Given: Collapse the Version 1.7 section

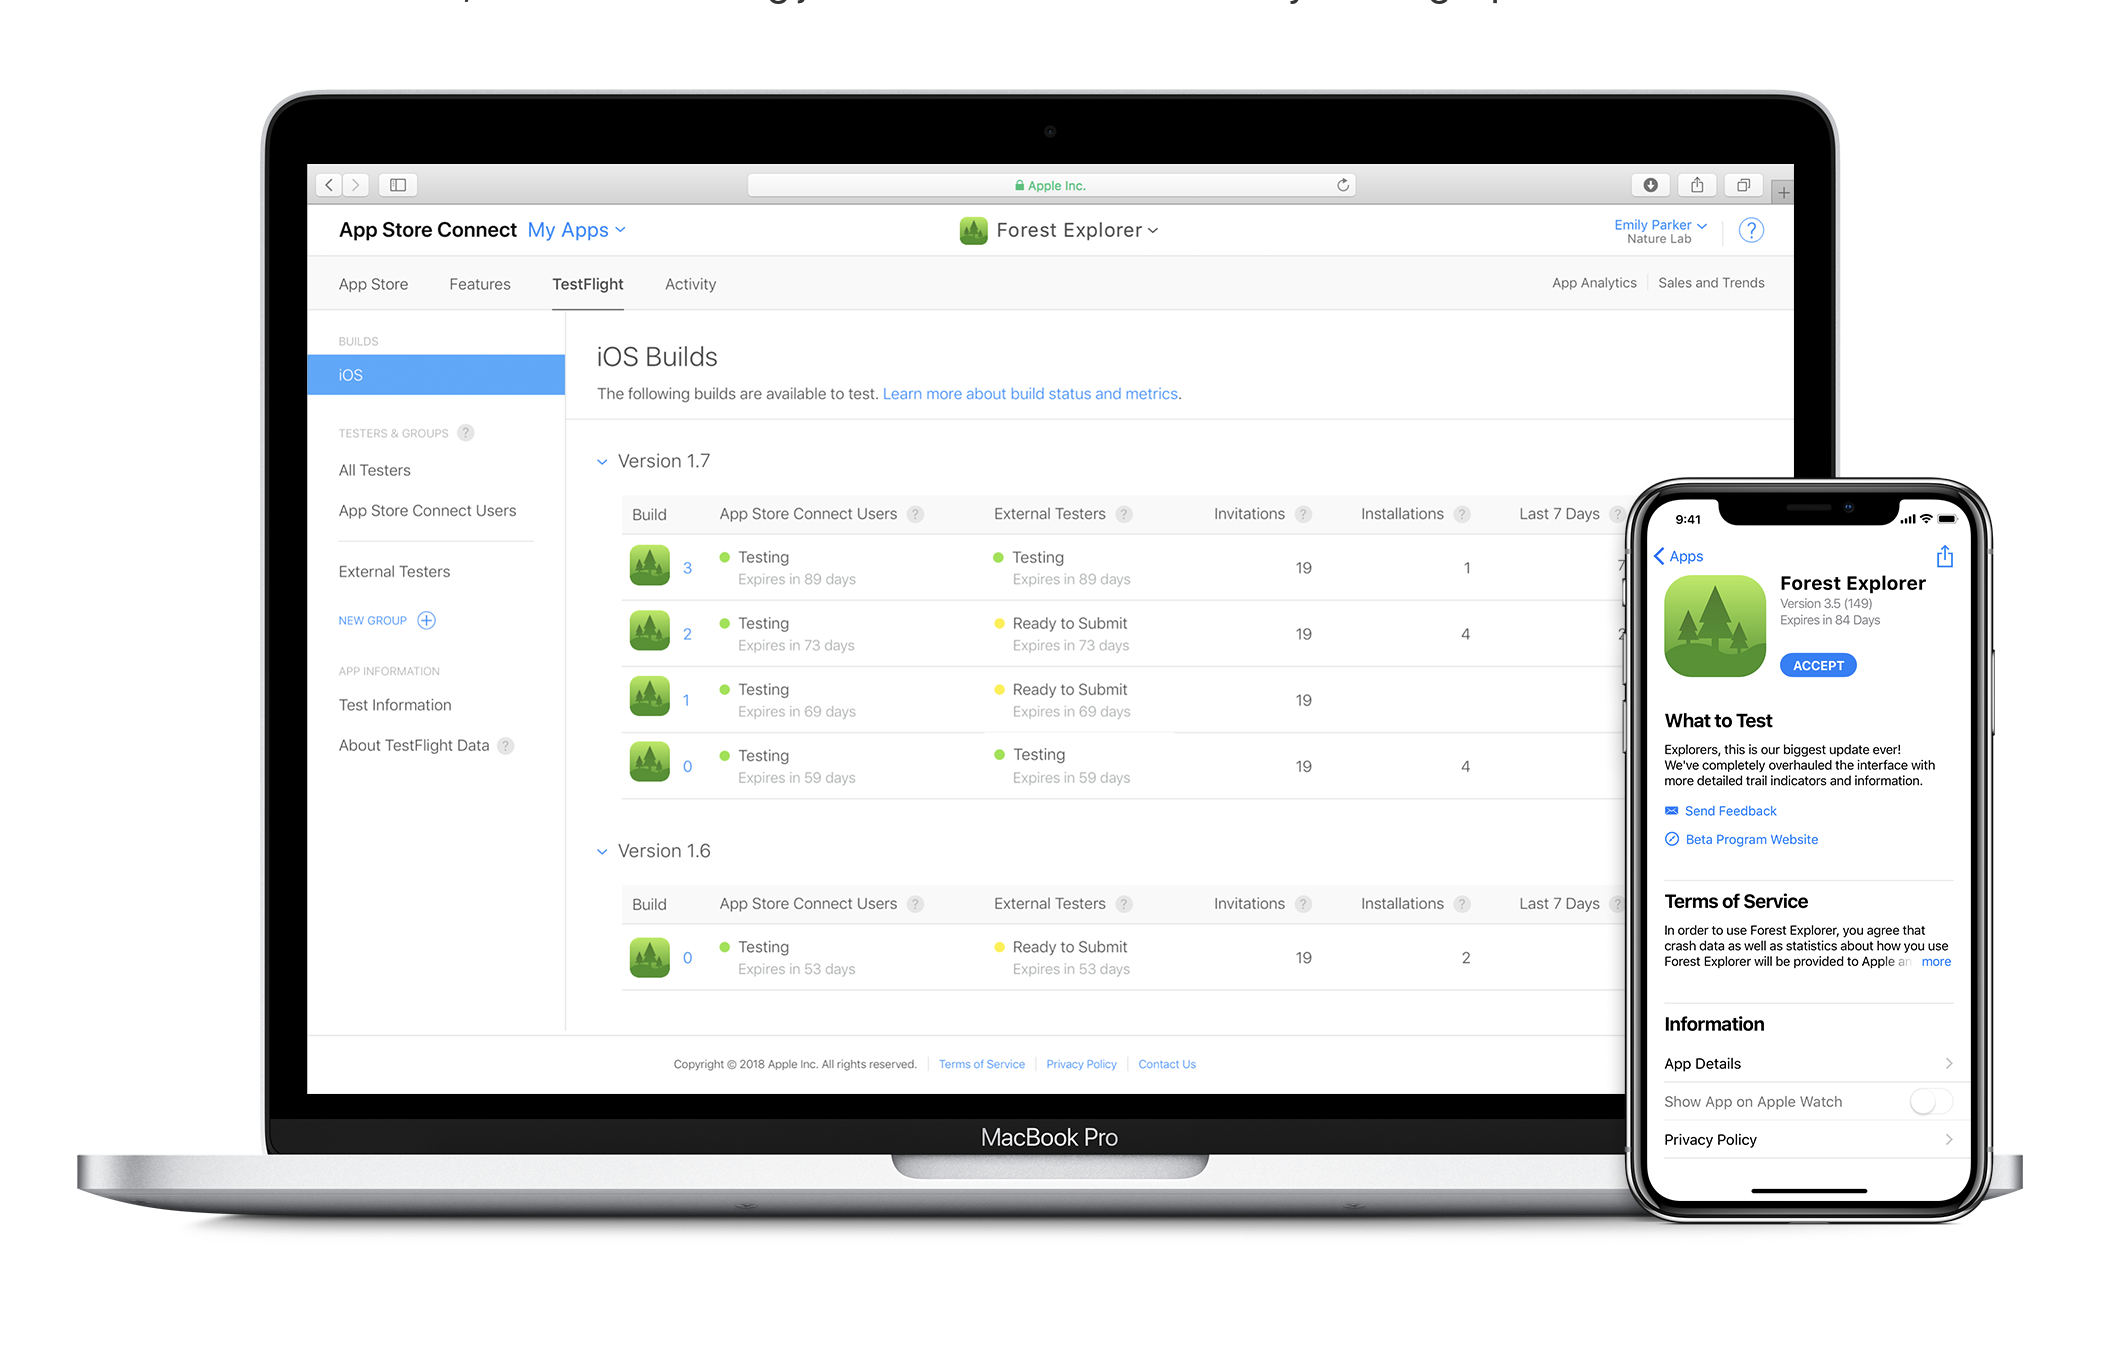Looking at the screenshot, I should (602, 462).
